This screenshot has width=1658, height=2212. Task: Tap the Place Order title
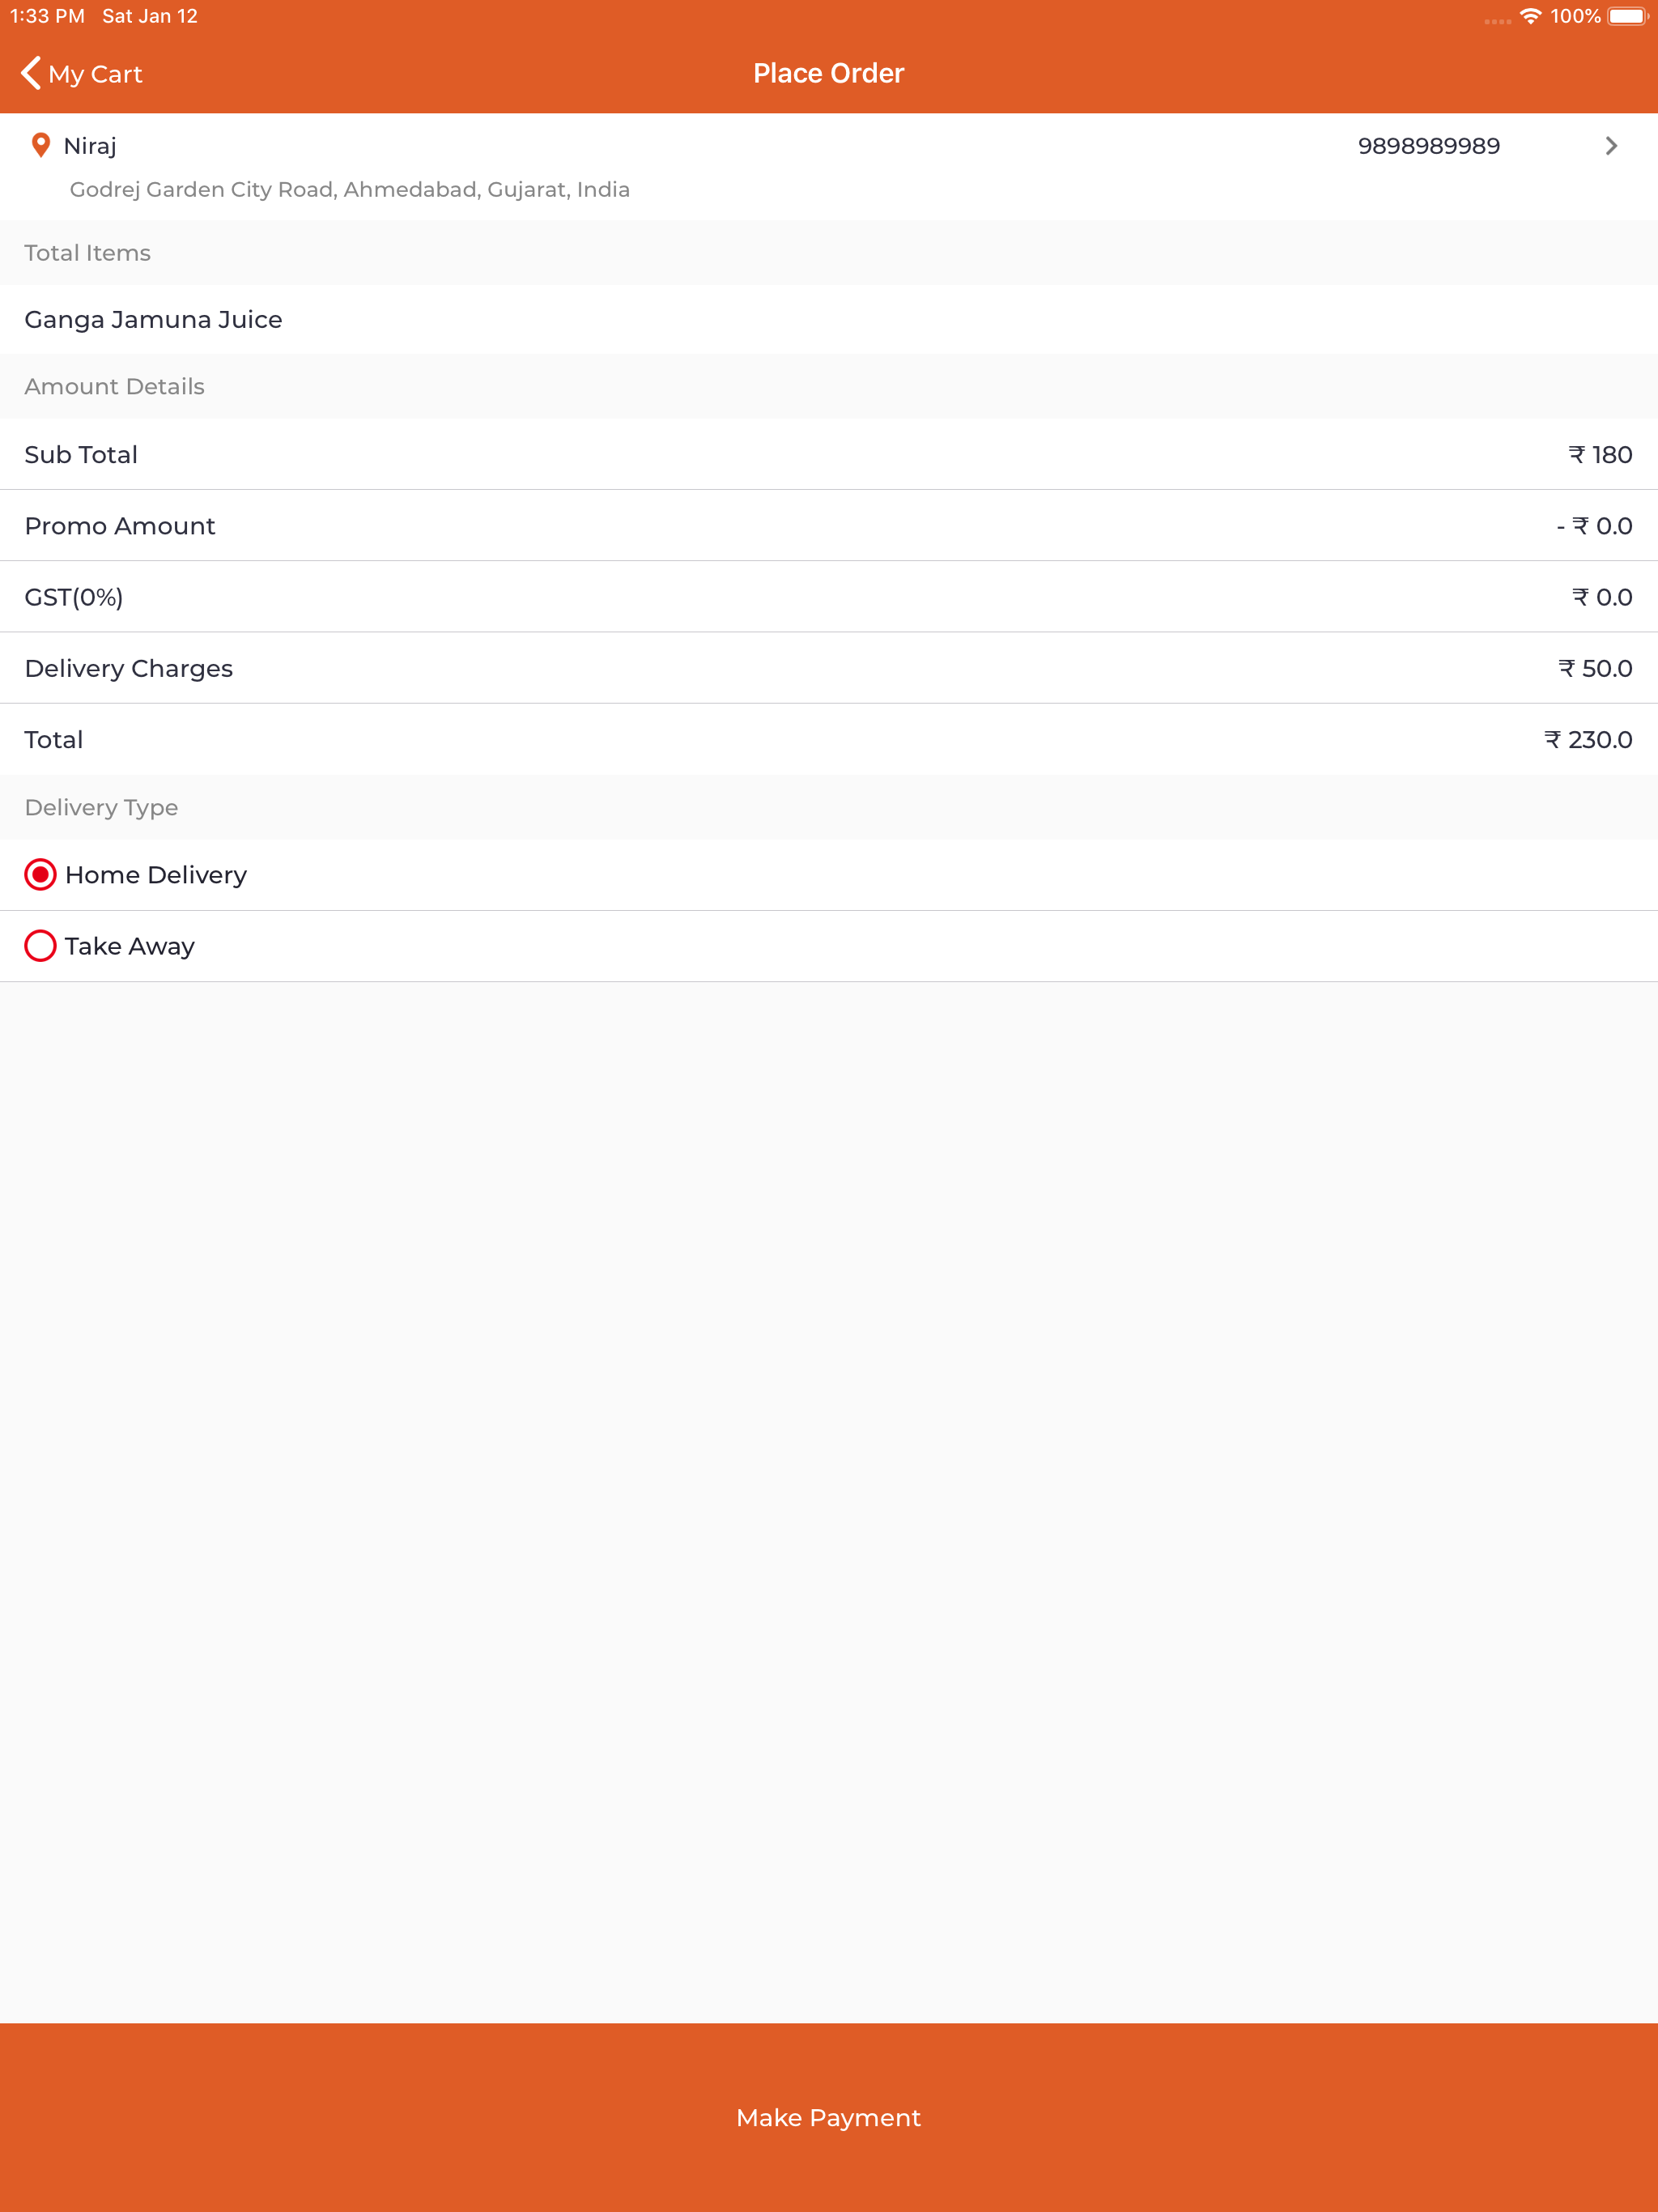829,73
